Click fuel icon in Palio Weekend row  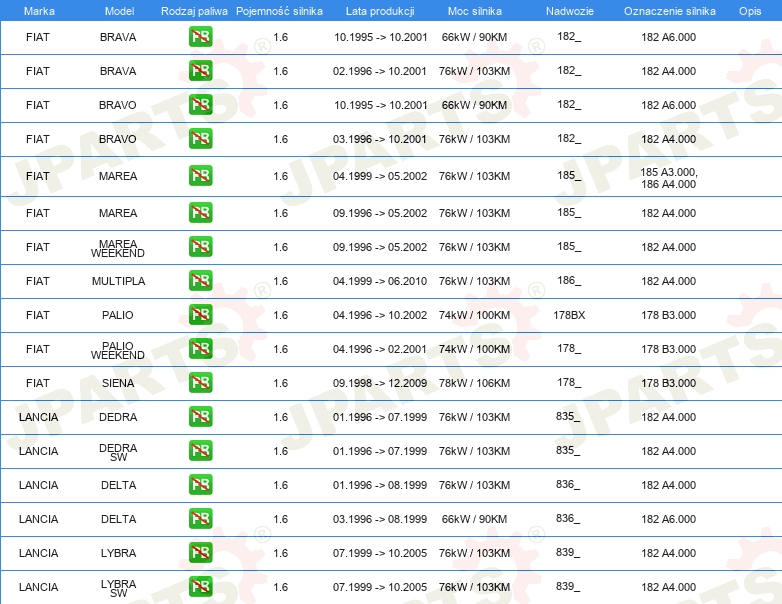(x=200, y=348)
